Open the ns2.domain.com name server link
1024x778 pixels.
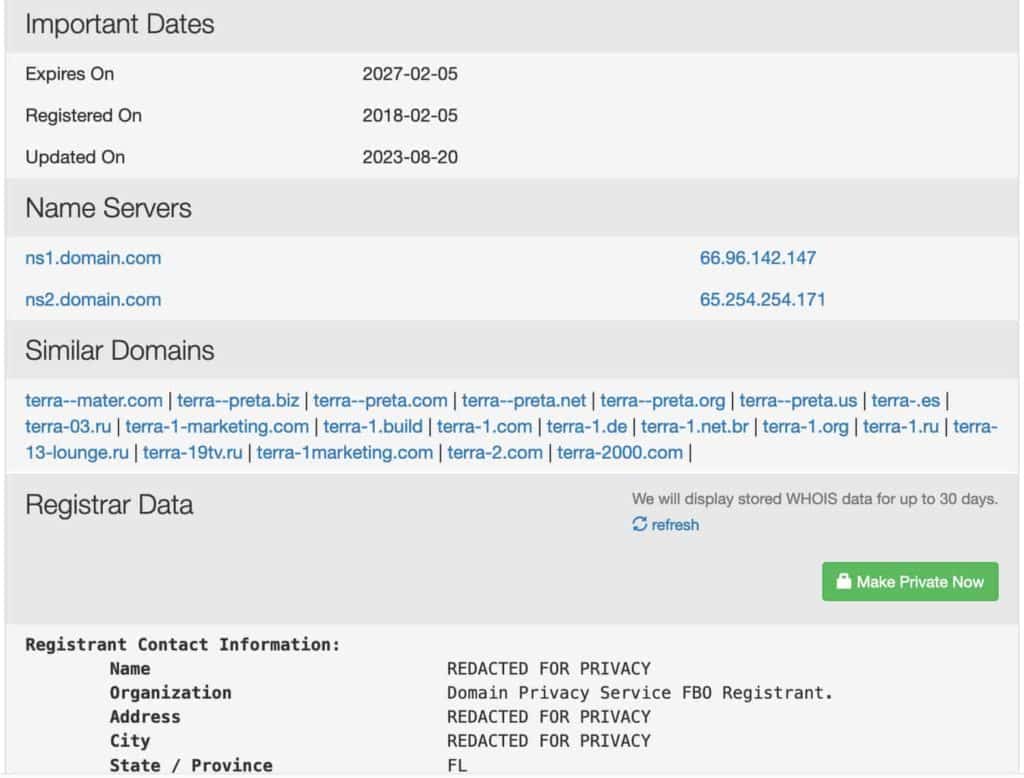pos(93,300)
